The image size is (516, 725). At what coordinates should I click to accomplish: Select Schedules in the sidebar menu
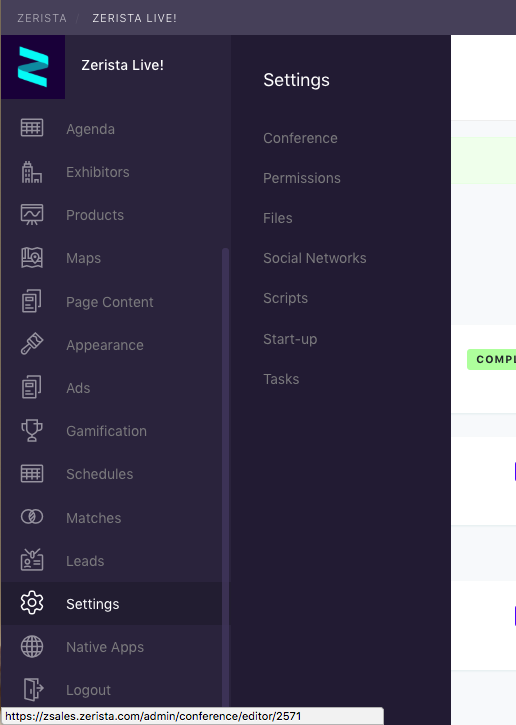99,474
